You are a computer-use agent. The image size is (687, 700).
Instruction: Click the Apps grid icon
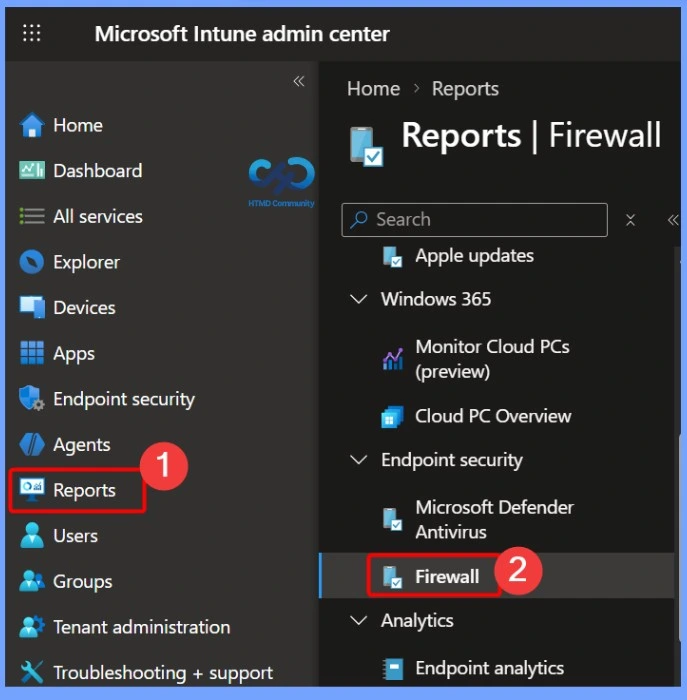pos(32,353)
